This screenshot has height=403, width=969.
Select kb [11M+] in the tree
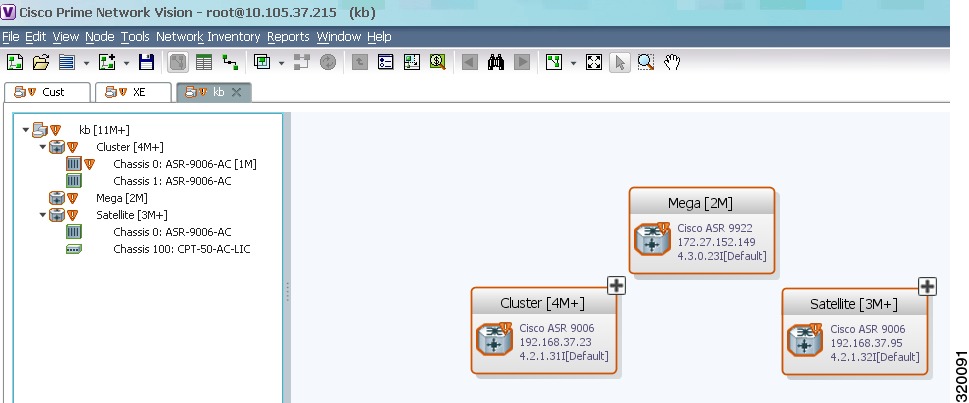[x=104, y=130]
